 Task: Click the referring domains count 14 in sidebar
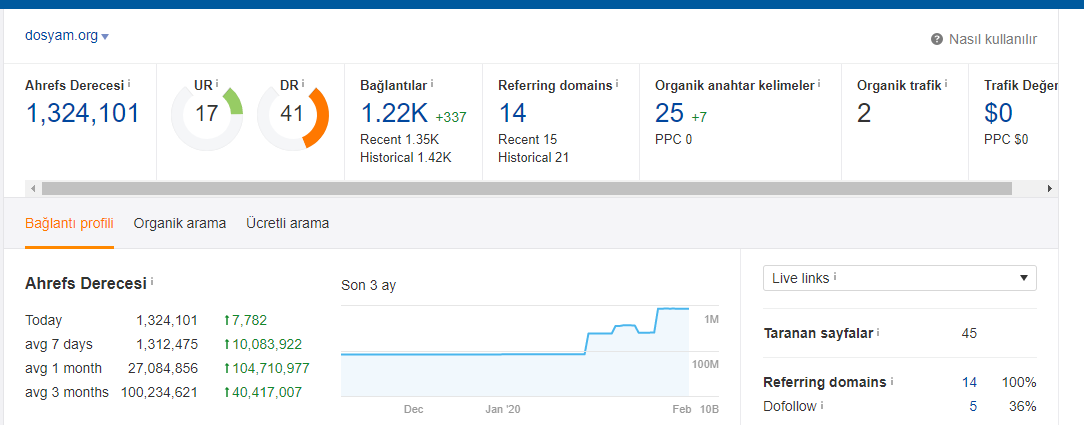[969, 382]
